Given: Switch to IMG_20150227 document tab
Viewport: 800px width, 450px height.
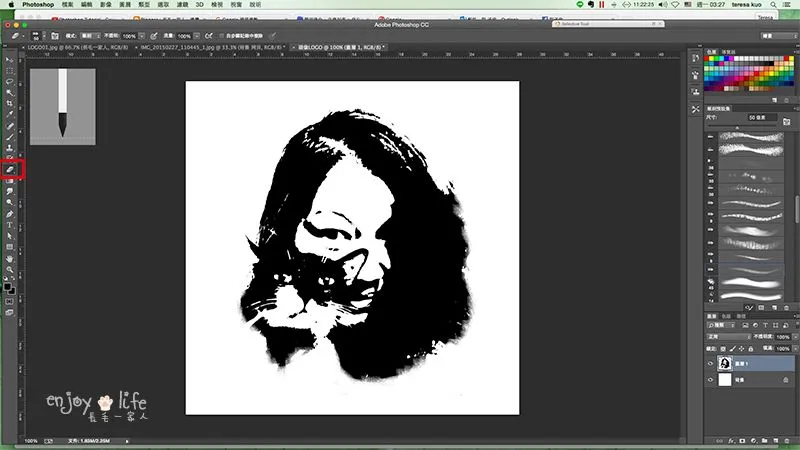Looking at the screenshot, I should pos(211,47).
